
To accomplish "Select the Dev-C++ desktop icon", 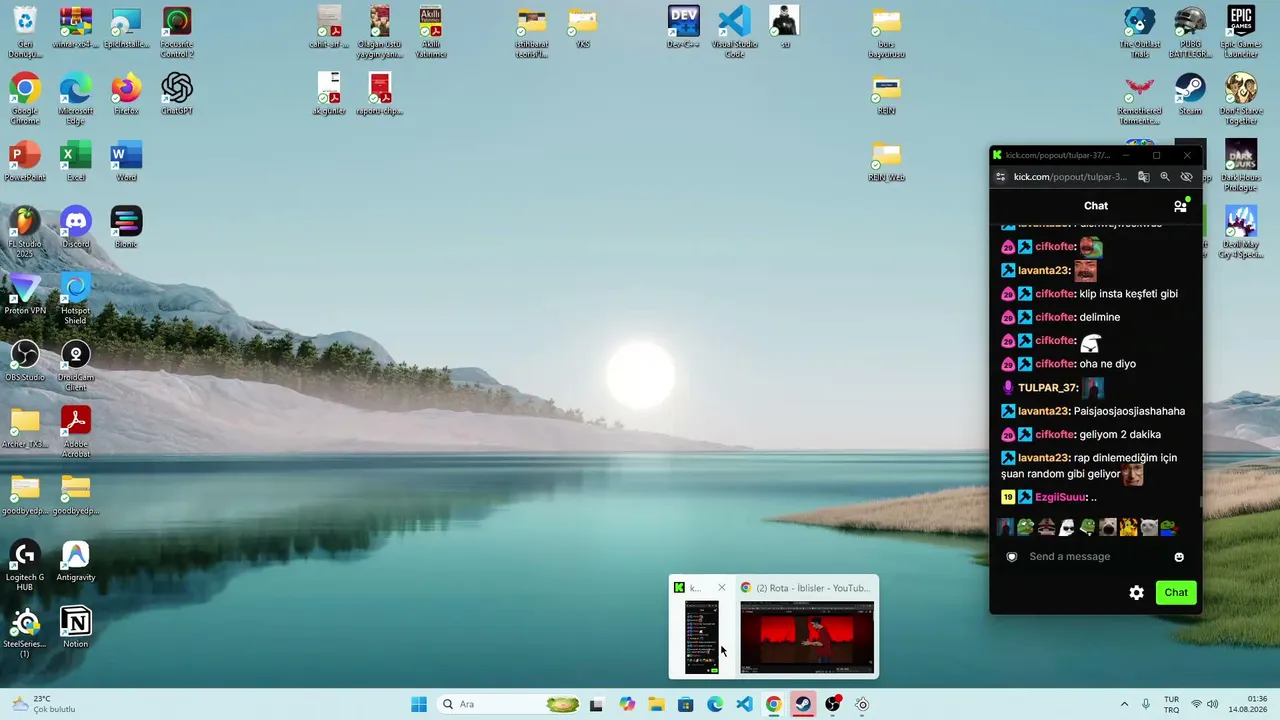I will pos(684,27).
